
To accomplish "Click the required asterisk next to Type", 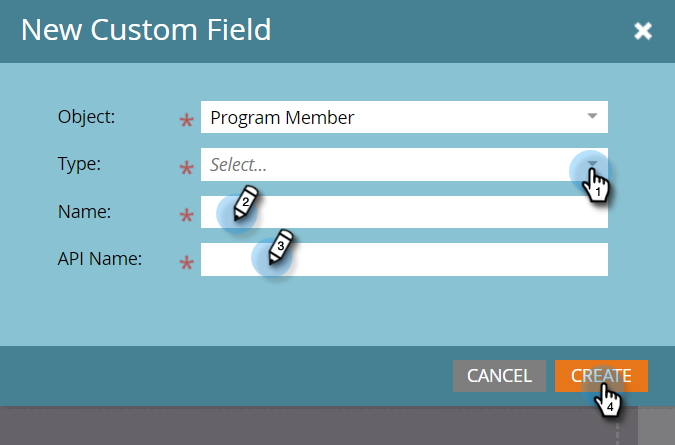I will 186,169.
